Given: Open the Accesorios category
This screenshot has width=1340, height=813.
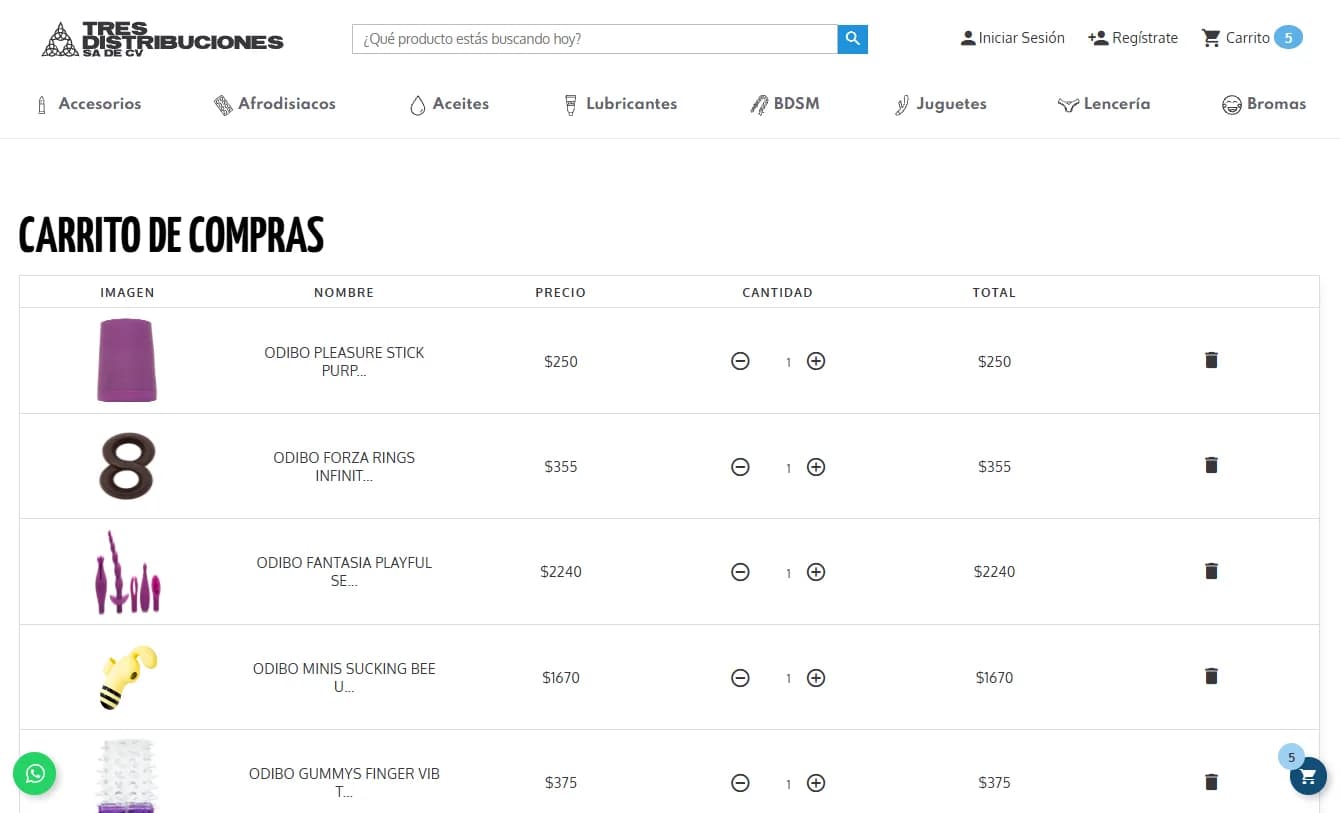Looking at the screenshot, I should point(88,104).
